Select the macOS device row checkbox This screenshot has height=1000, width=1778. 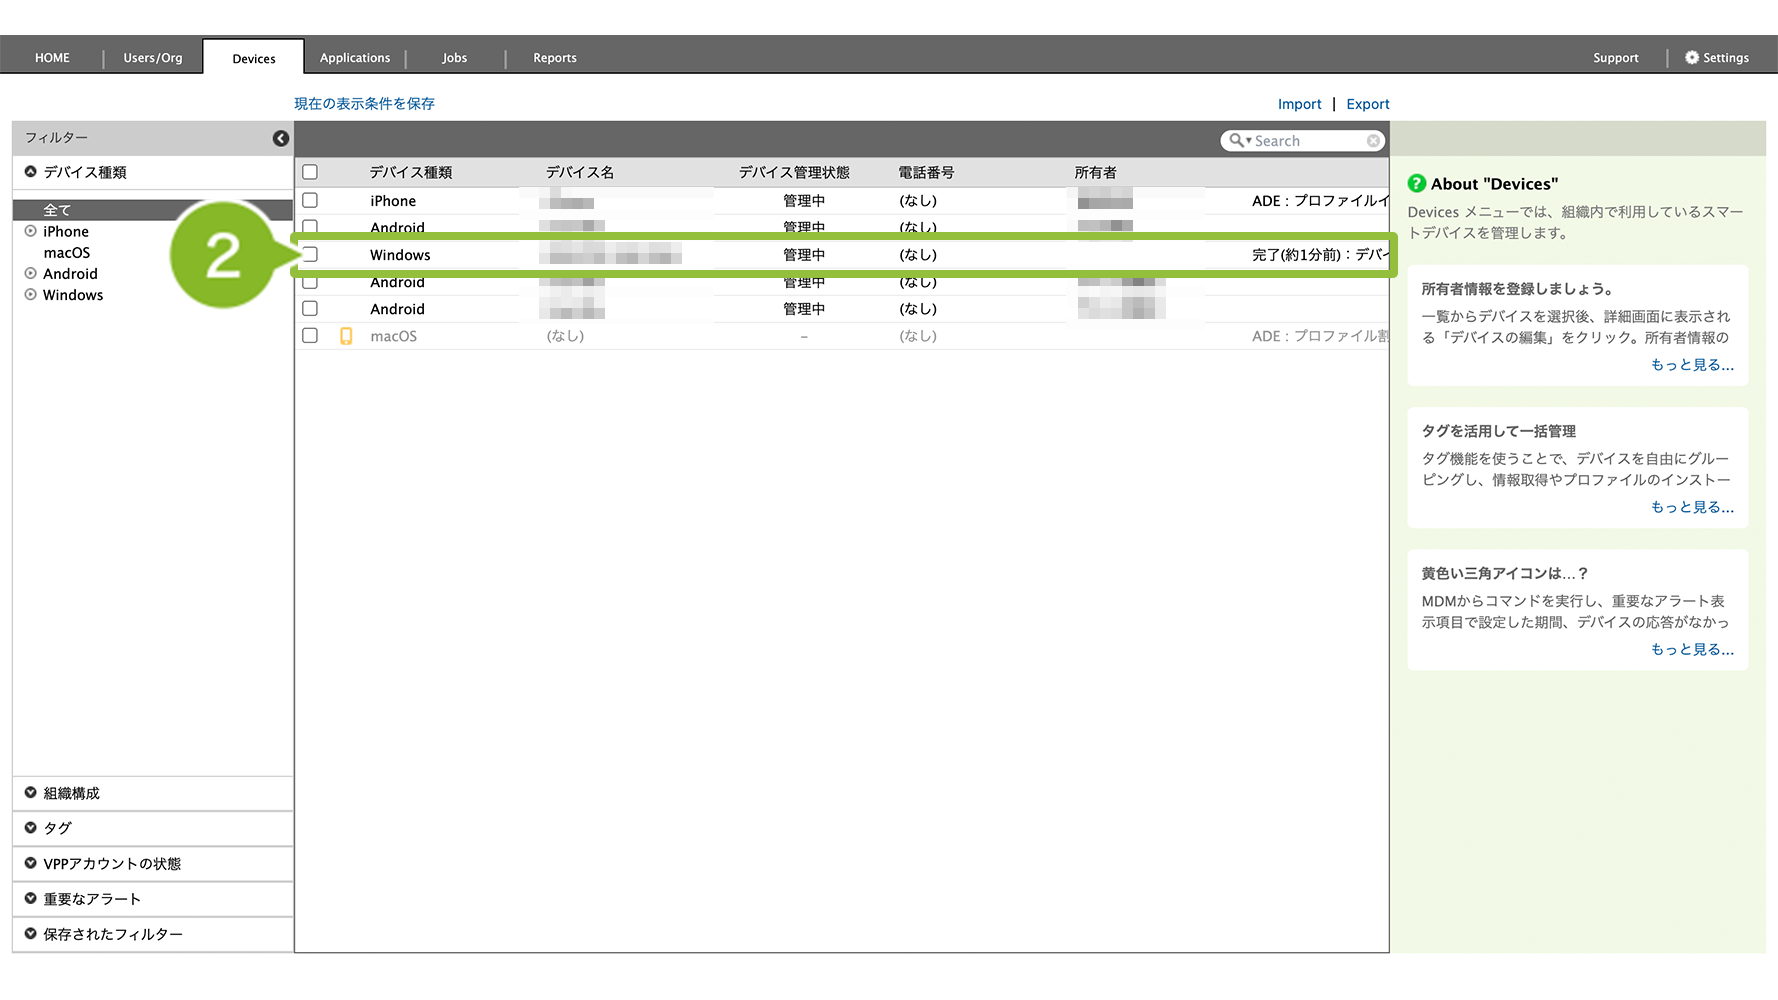pyautogui.click(x=310, y=336)
